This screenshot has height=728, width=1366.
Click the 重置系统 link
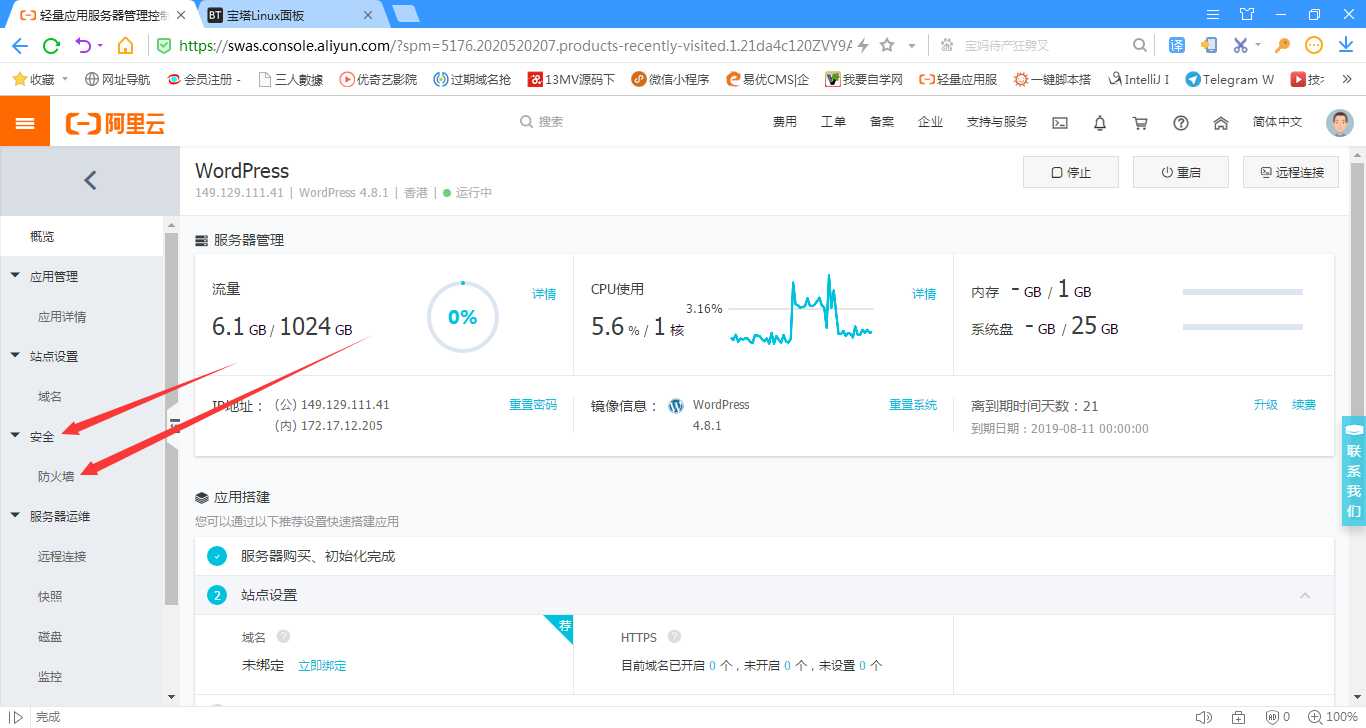913,405
